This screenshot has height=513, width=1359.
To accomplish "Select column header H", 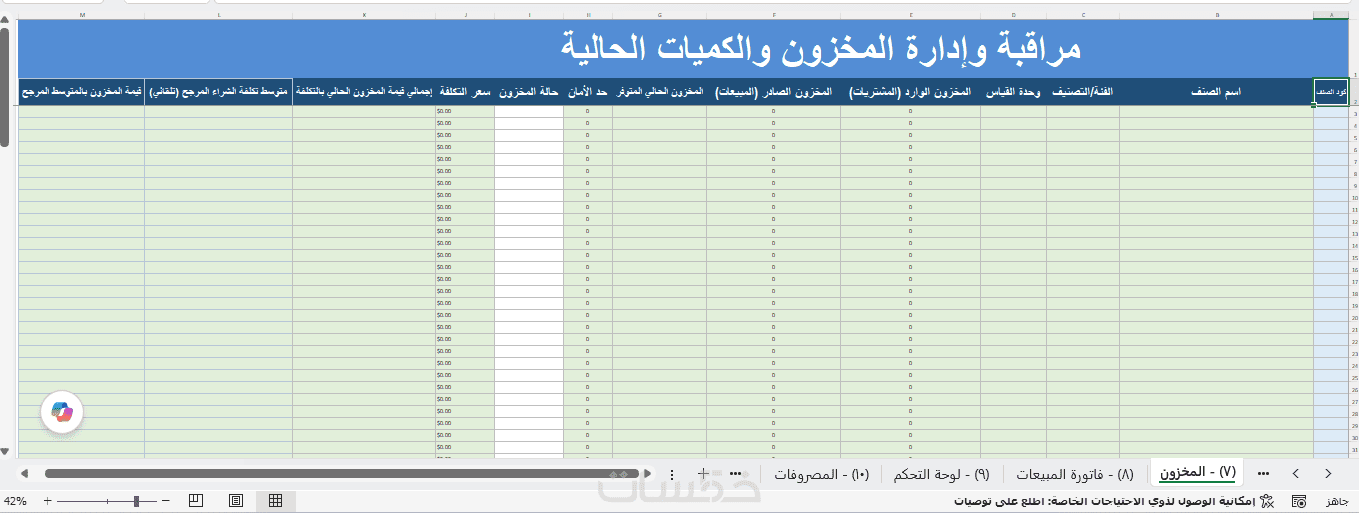I will click(588, 15).
